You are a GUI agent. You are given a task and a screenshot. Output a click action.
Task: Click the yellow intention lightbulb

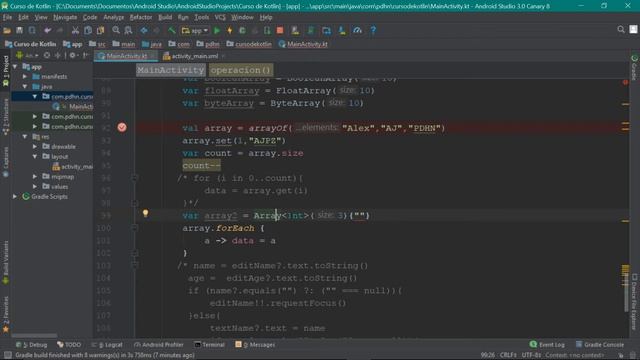[x=145, y=213]
